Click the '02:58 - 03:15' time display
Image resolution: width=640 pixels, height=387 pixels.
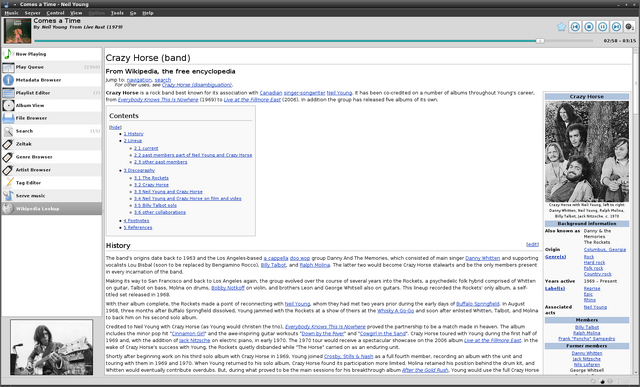tap(620, 41)
